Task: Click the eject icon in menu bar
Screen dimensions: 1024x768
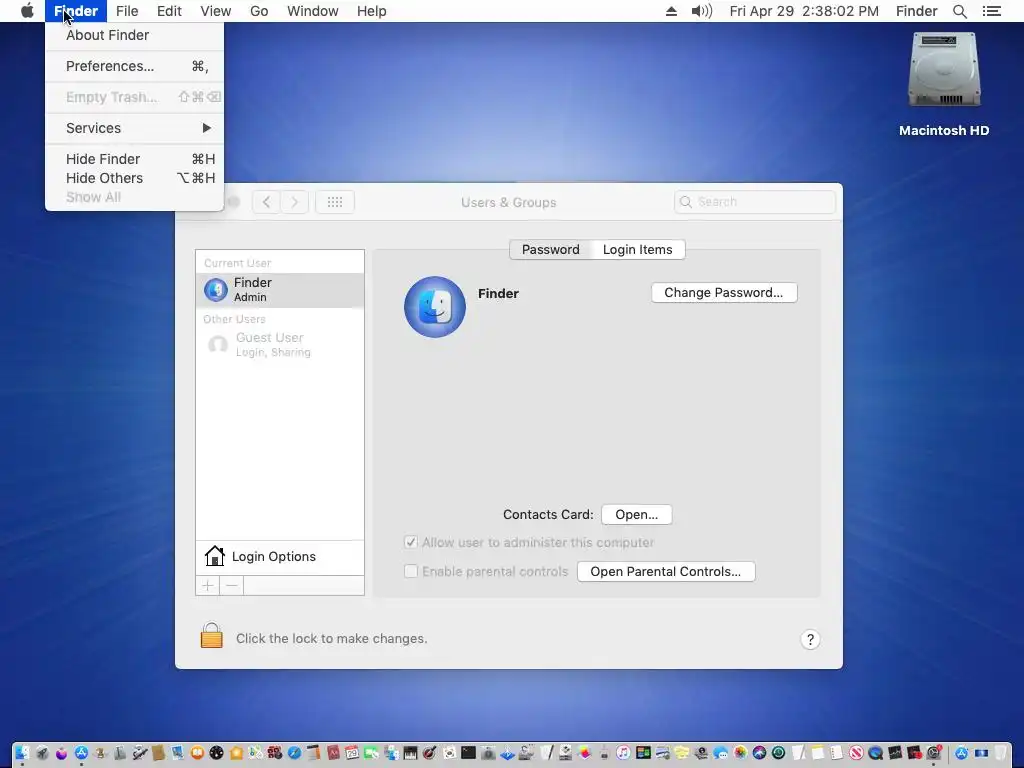Action: click(x=671, y=11)
